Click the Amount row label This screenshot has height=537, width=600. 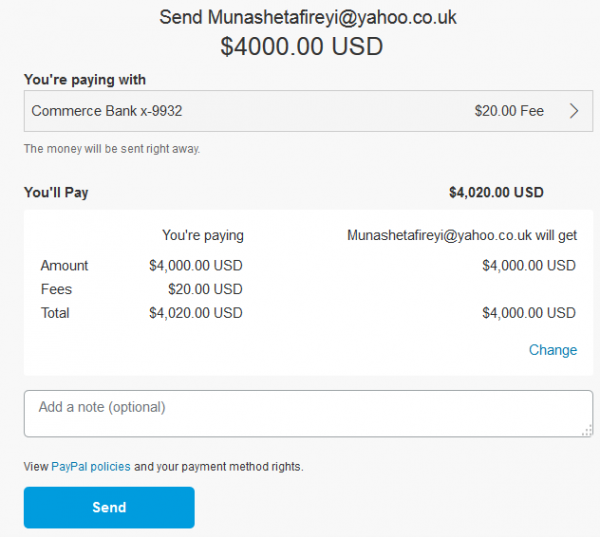pyautogui.click(x=64, y=265)
